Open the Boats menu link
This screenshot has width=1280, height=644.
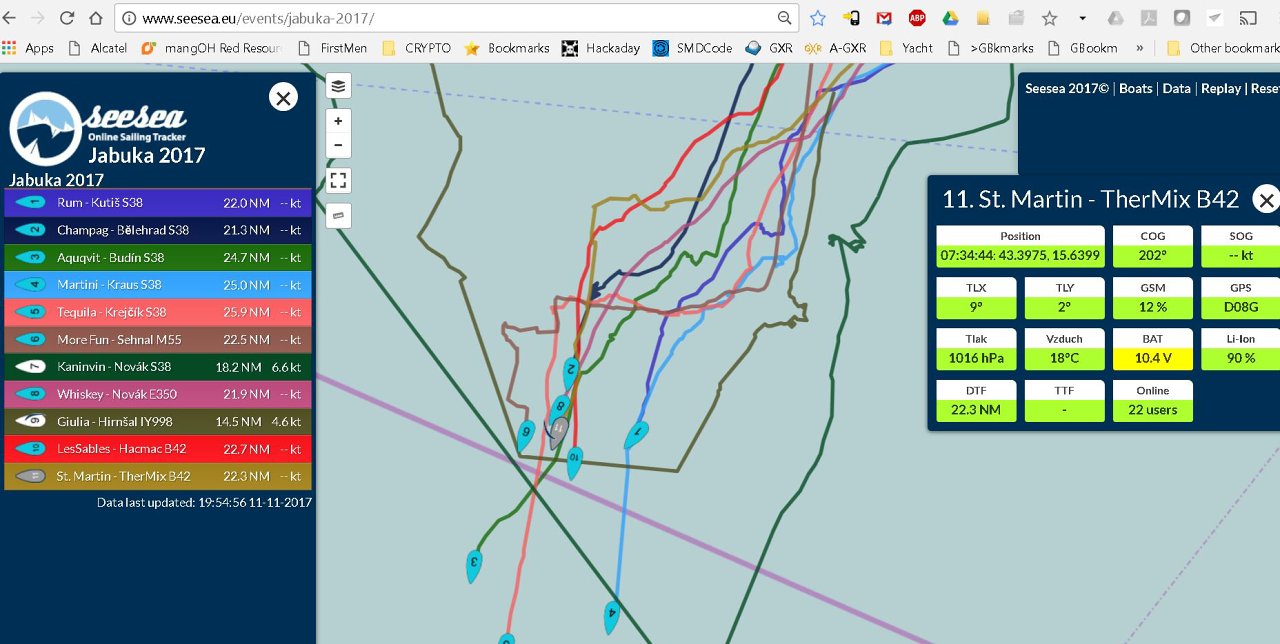click(1135, 88)
